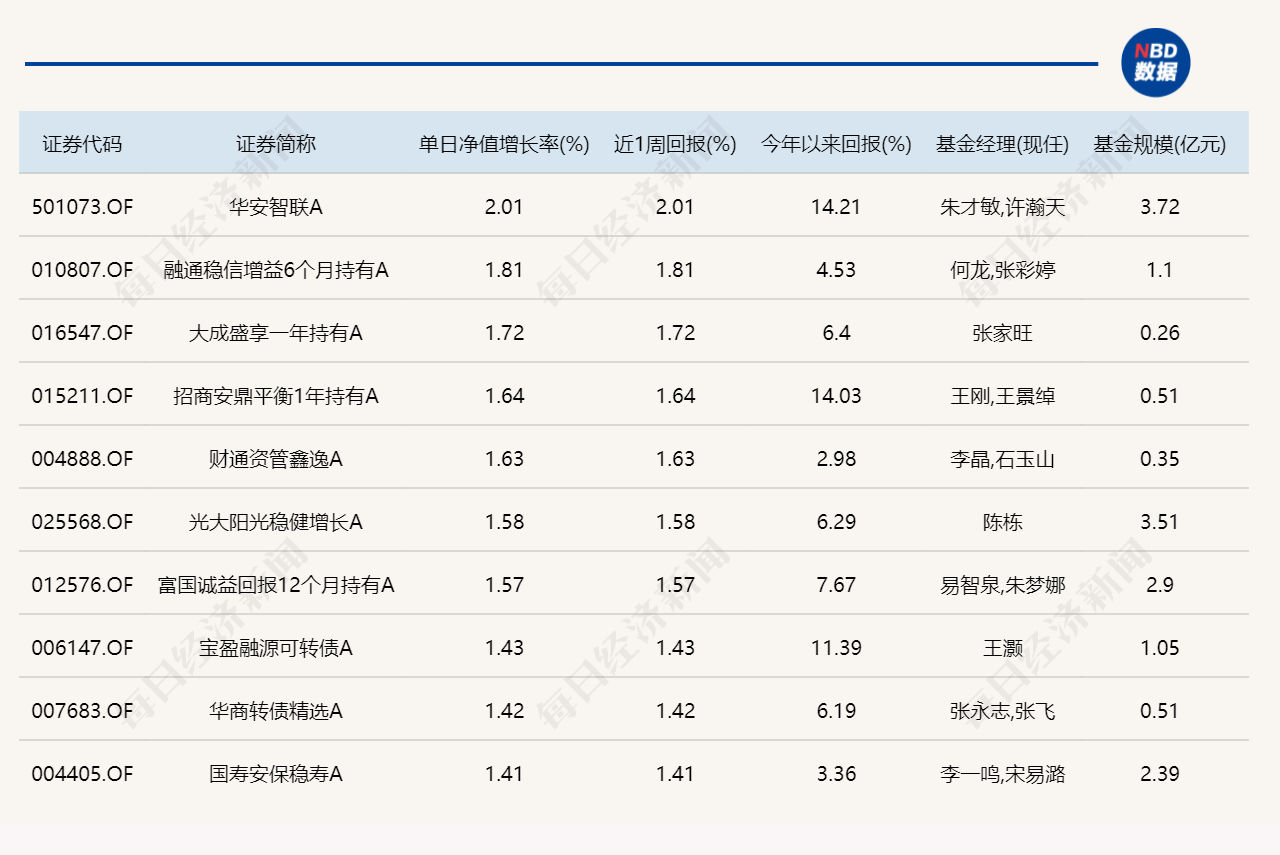Click the NBD数据 logo icon
This screenshot has height=855, width=1280.
[x=1155, y=63]
